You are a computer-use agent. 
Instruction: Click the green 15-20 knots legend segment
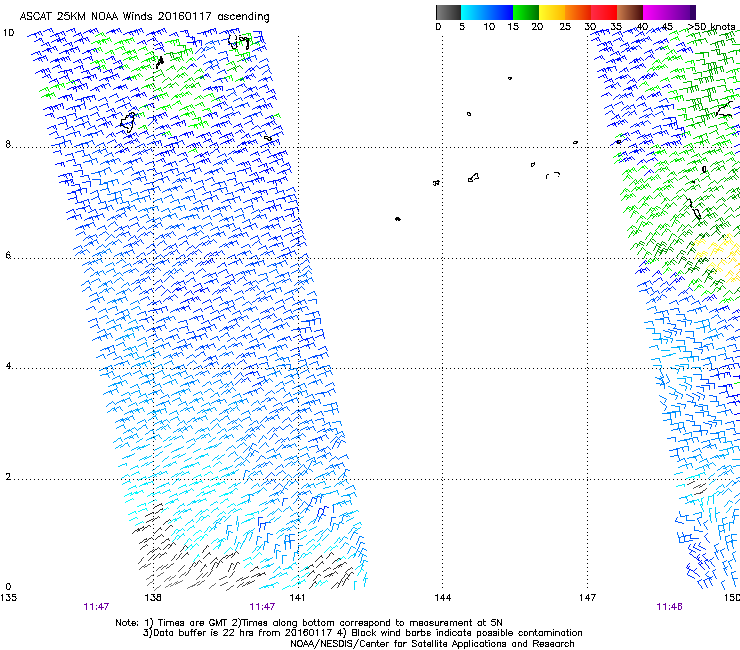coord(526,12)
